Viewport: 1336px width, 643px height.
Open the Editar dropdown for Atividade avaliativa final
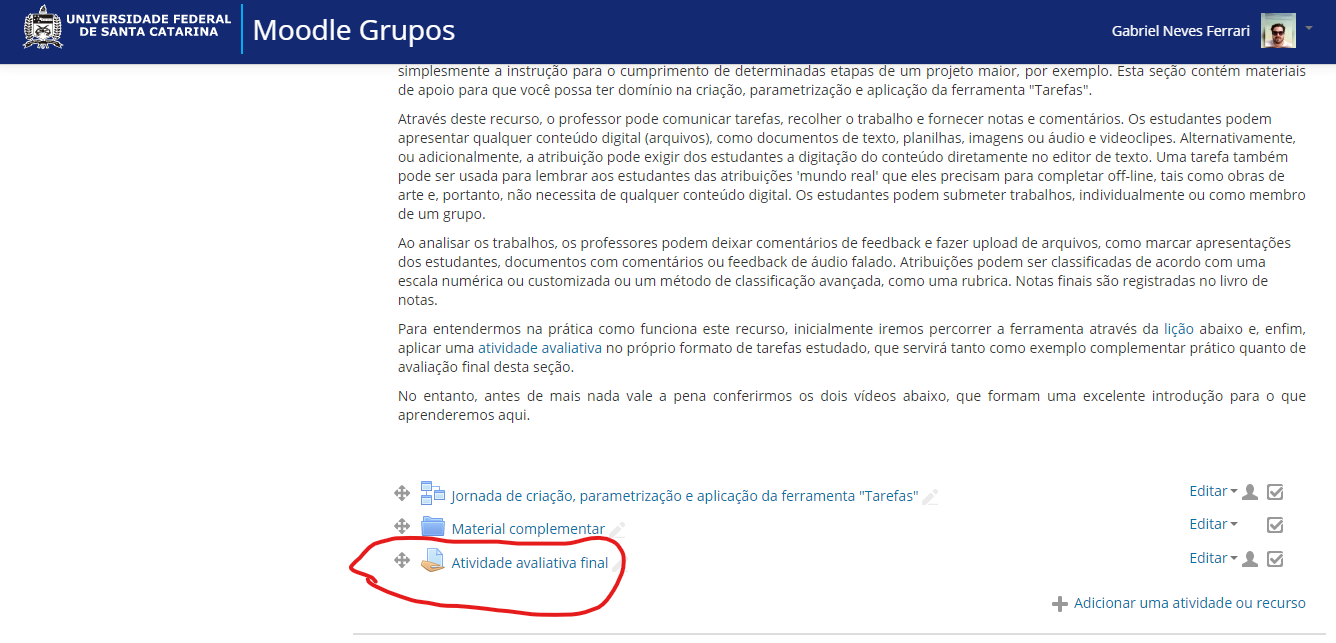(1213, 558)
